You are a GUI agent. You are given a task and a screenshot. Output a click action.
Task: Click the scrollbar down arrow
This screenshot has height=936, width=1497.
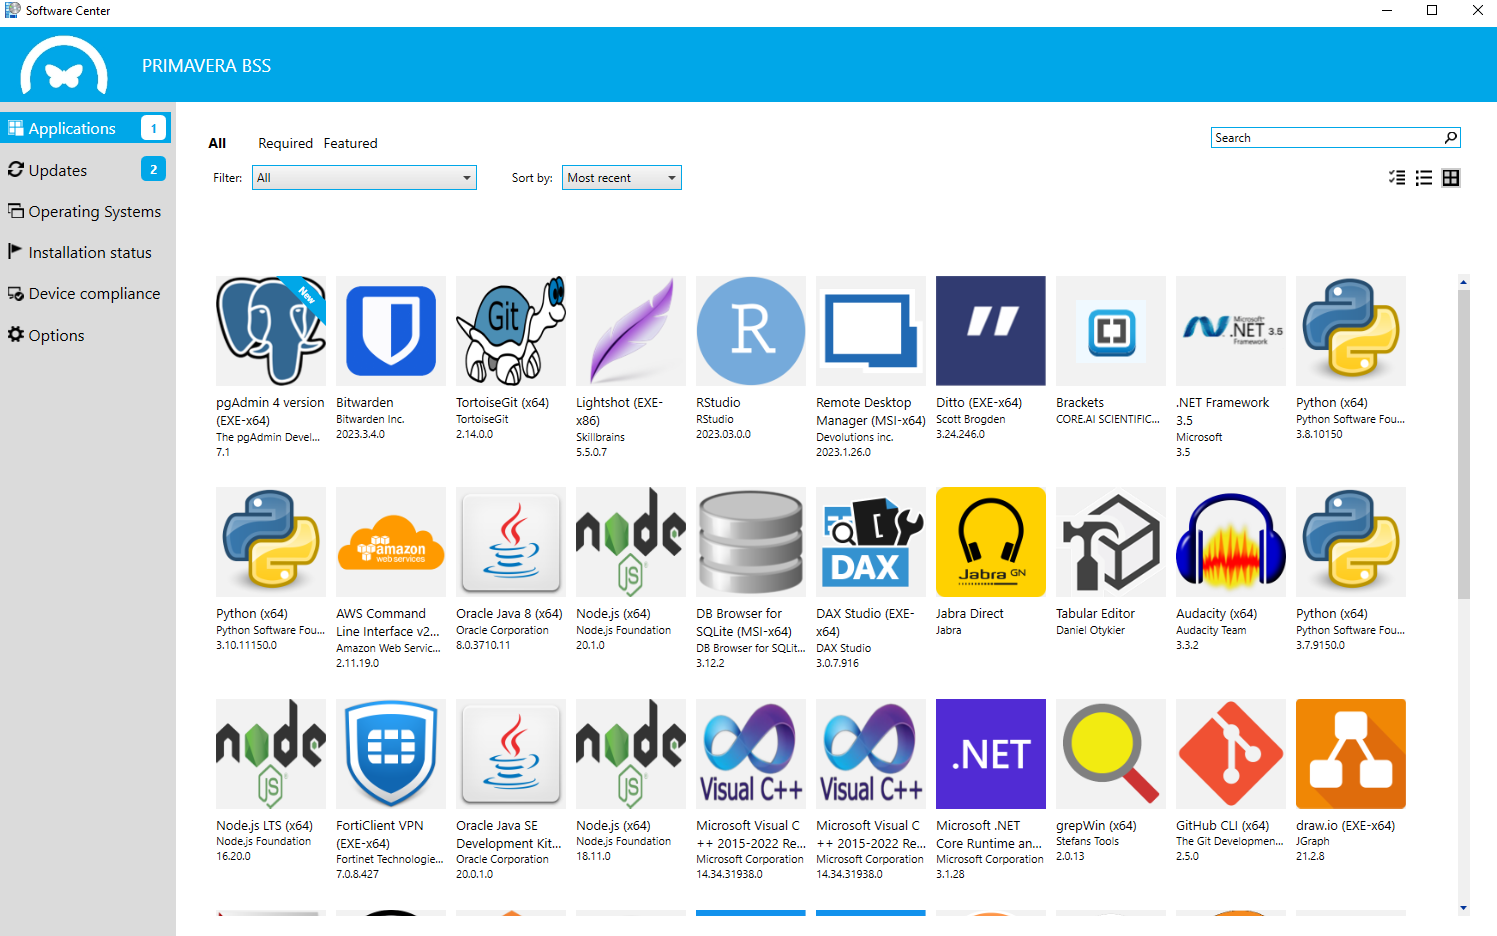click(x=1463, y=908)
